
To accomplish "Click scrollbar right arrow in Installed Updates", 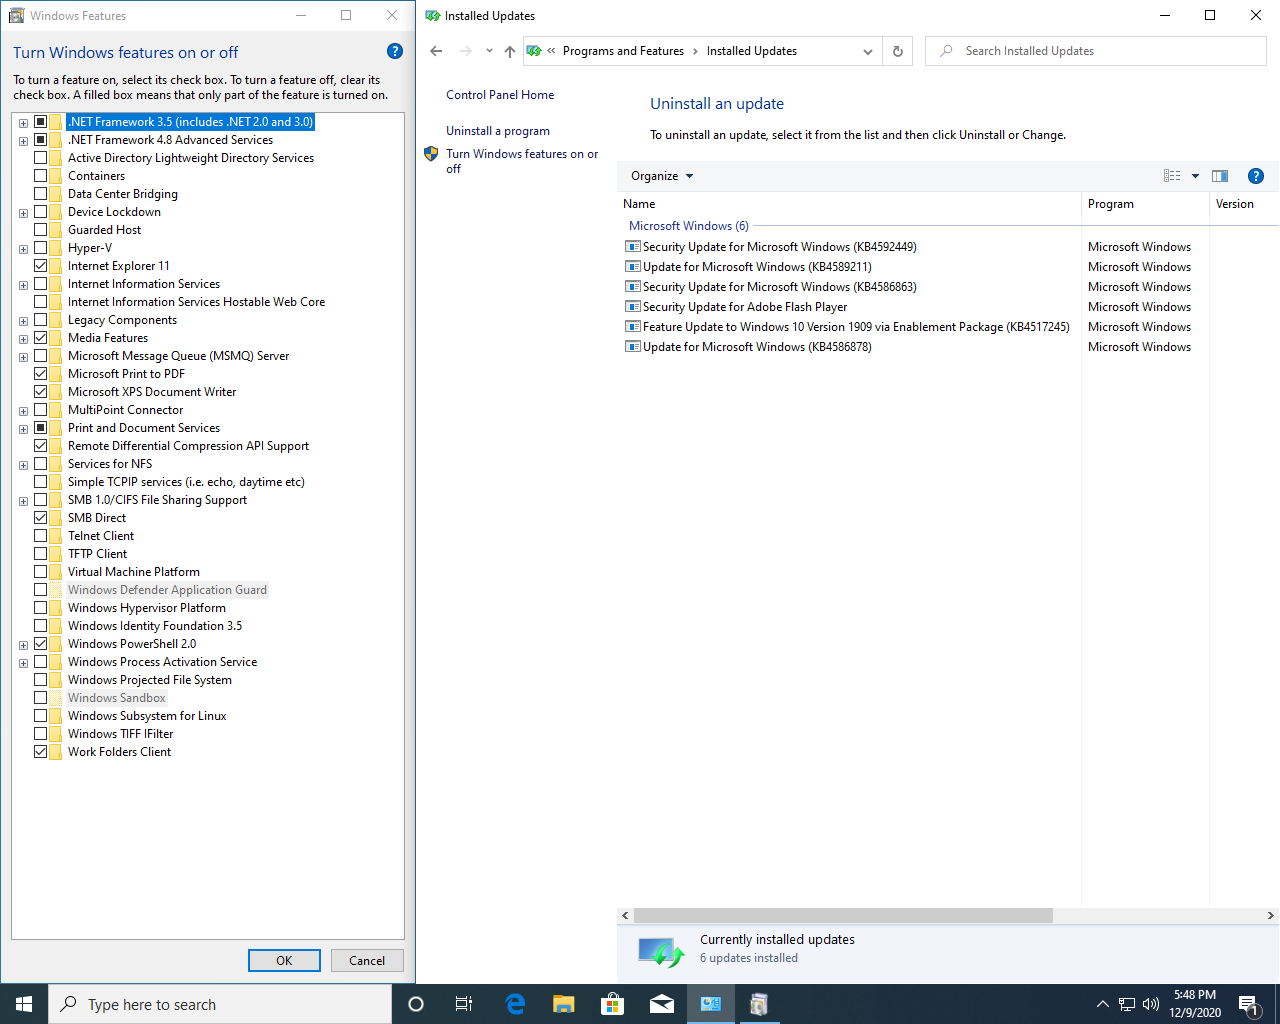I will pyautogui.click(x=1271, y=915).
